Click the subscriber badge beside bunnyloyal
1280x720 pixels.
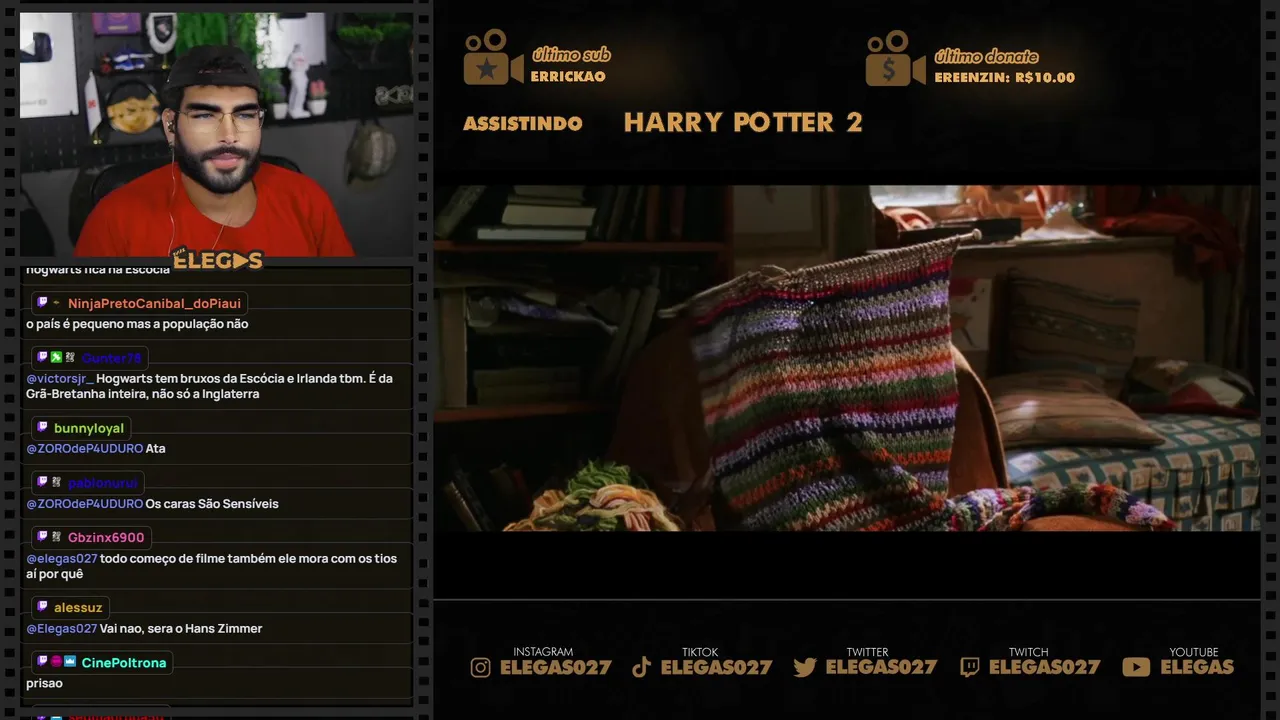42,428
